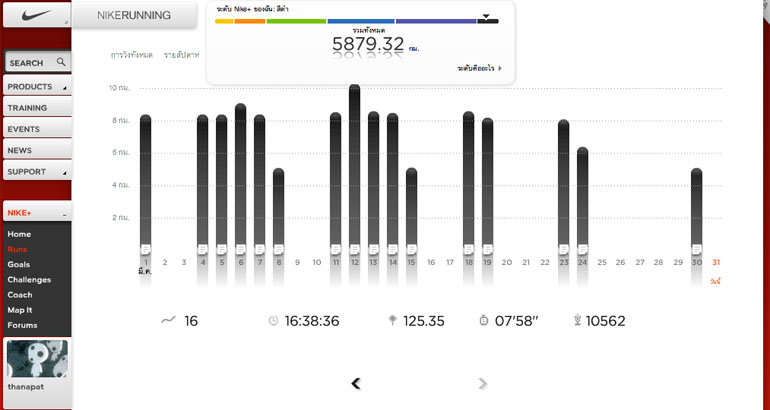Expand the PRODUCTS menu
The image size is (770, 410).
coord(36,87)
